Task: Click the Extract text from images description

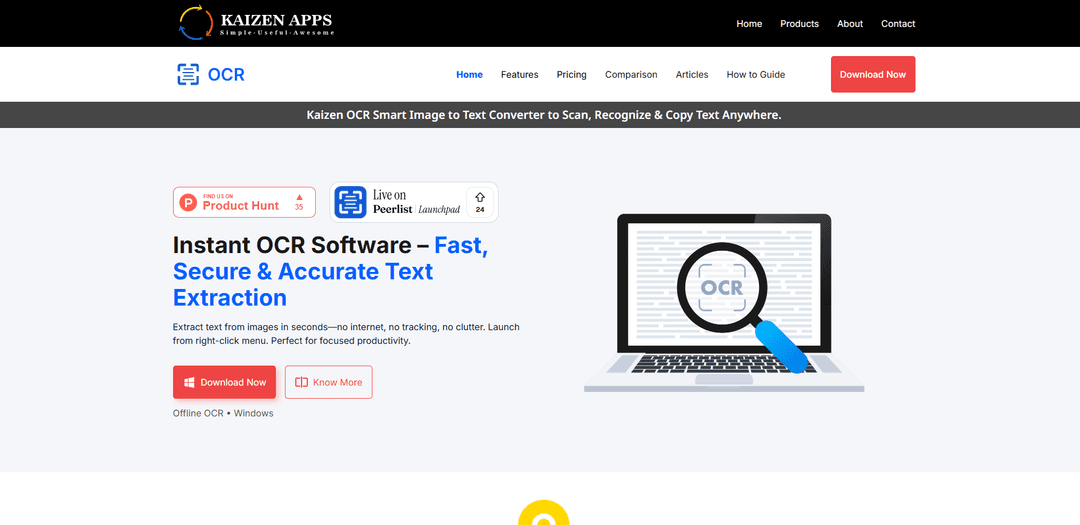Action: pyautogui.click(x=346, y=333)
